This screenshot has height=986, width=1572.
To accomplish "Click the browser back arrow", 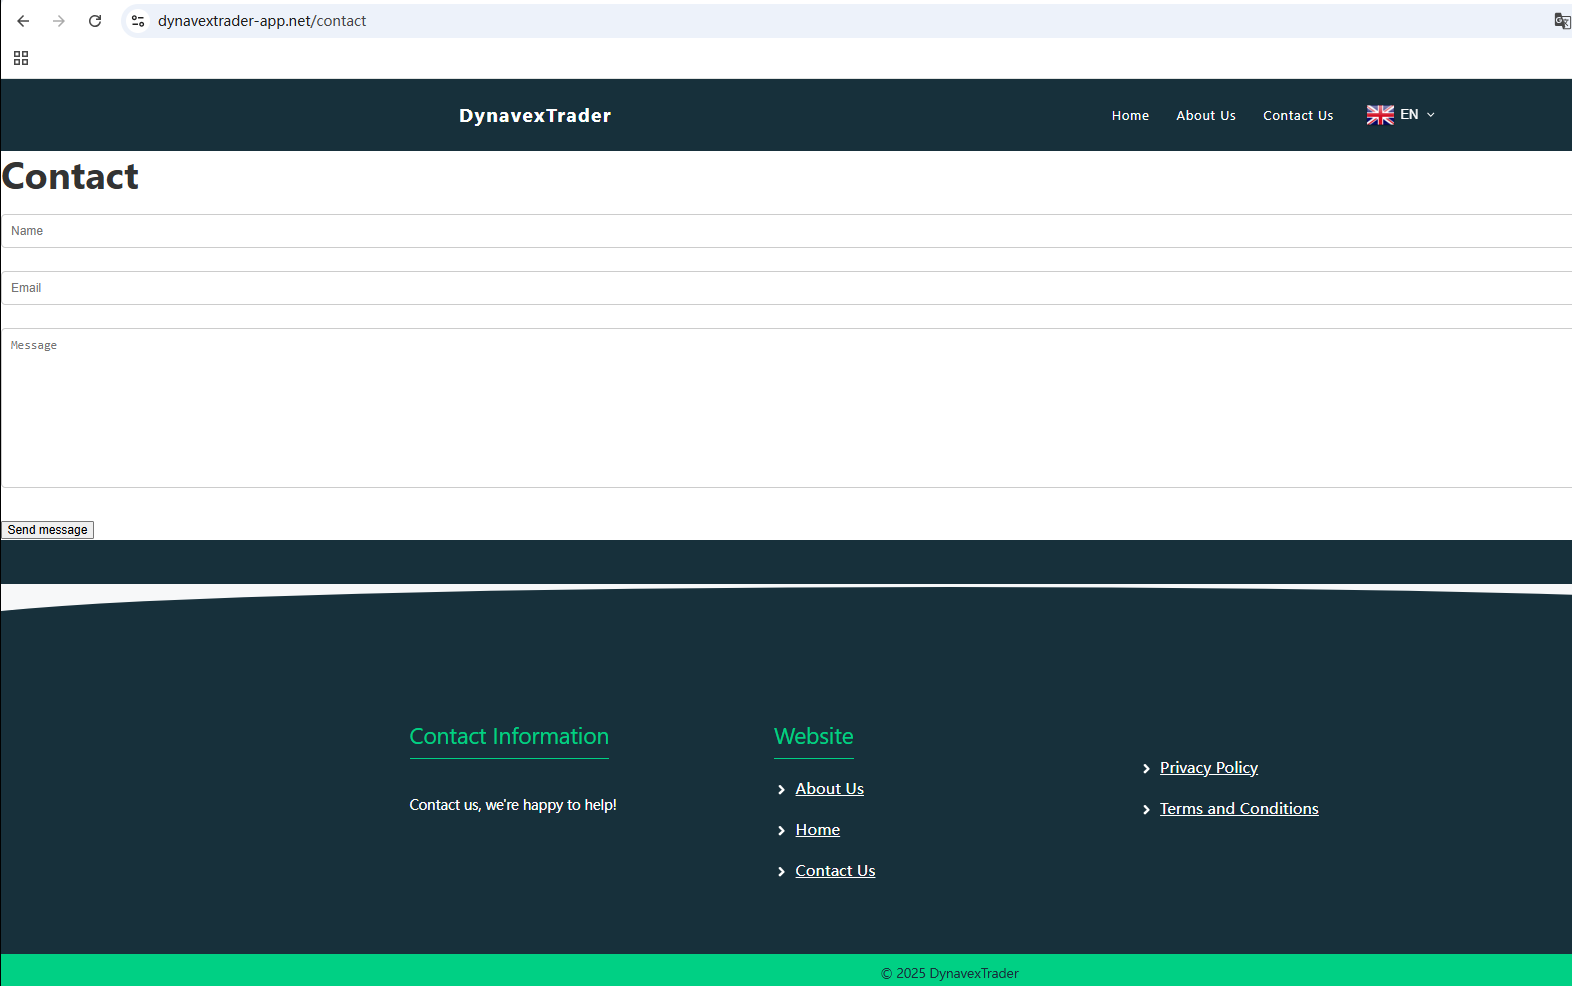I will coord(23,21).
